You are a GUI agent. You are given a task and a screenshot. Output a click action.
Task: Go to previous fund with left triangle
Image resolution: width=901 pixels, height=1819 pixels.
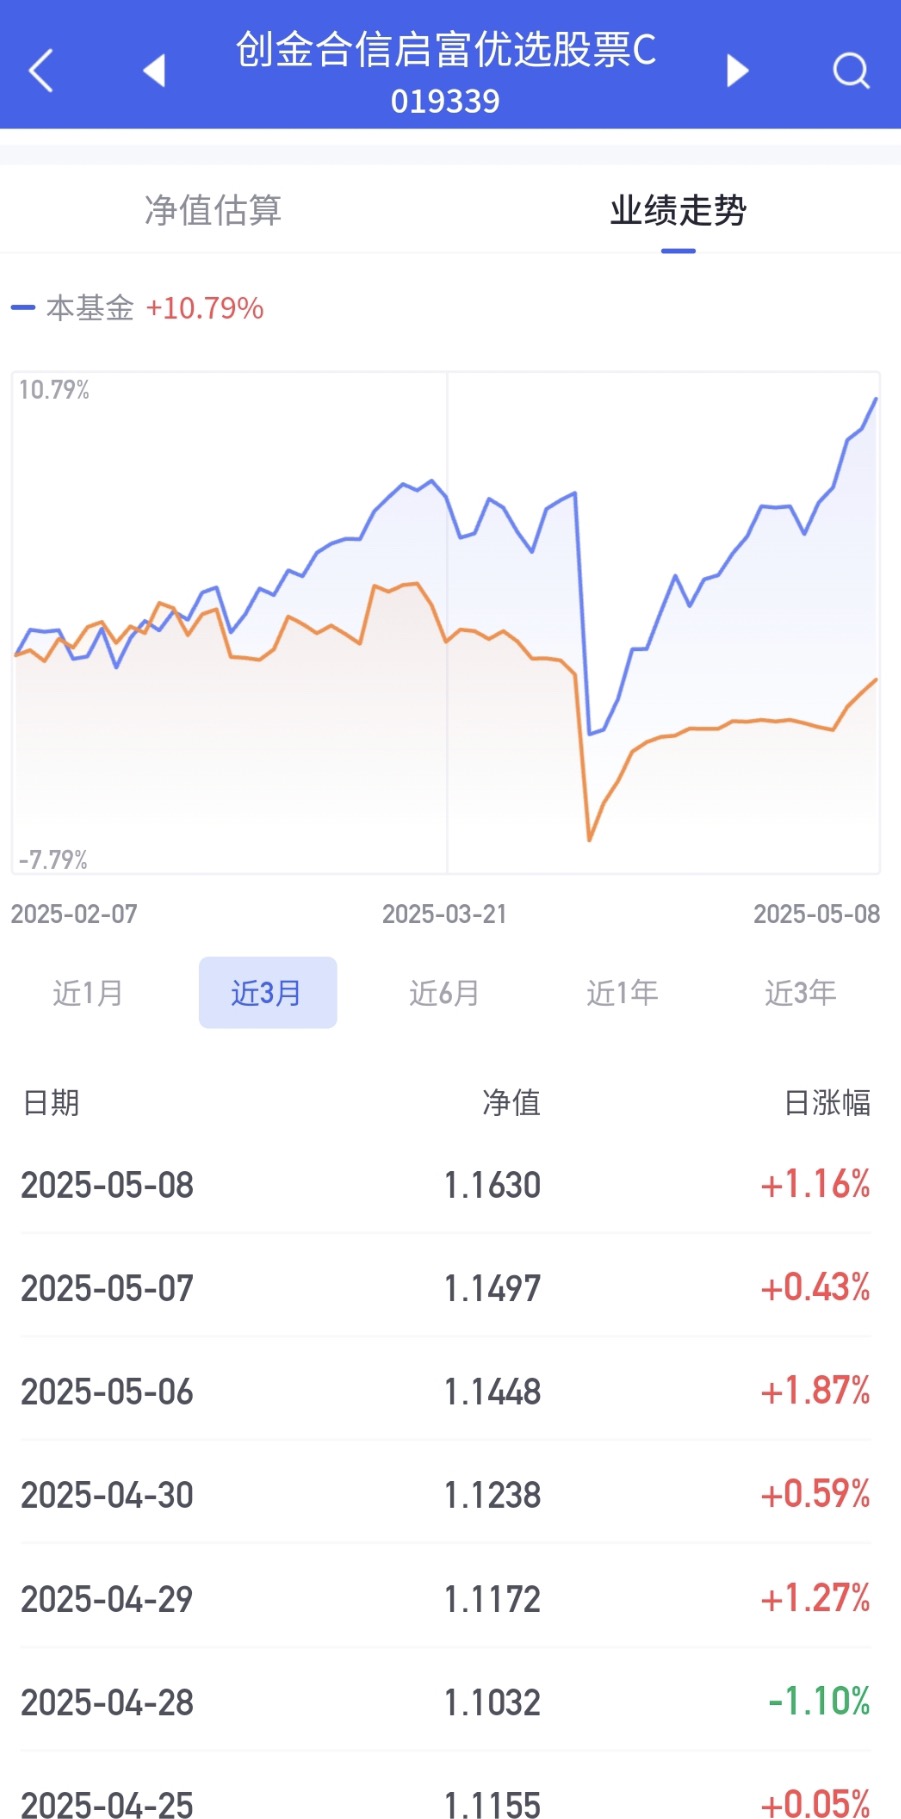coord(154,71)
